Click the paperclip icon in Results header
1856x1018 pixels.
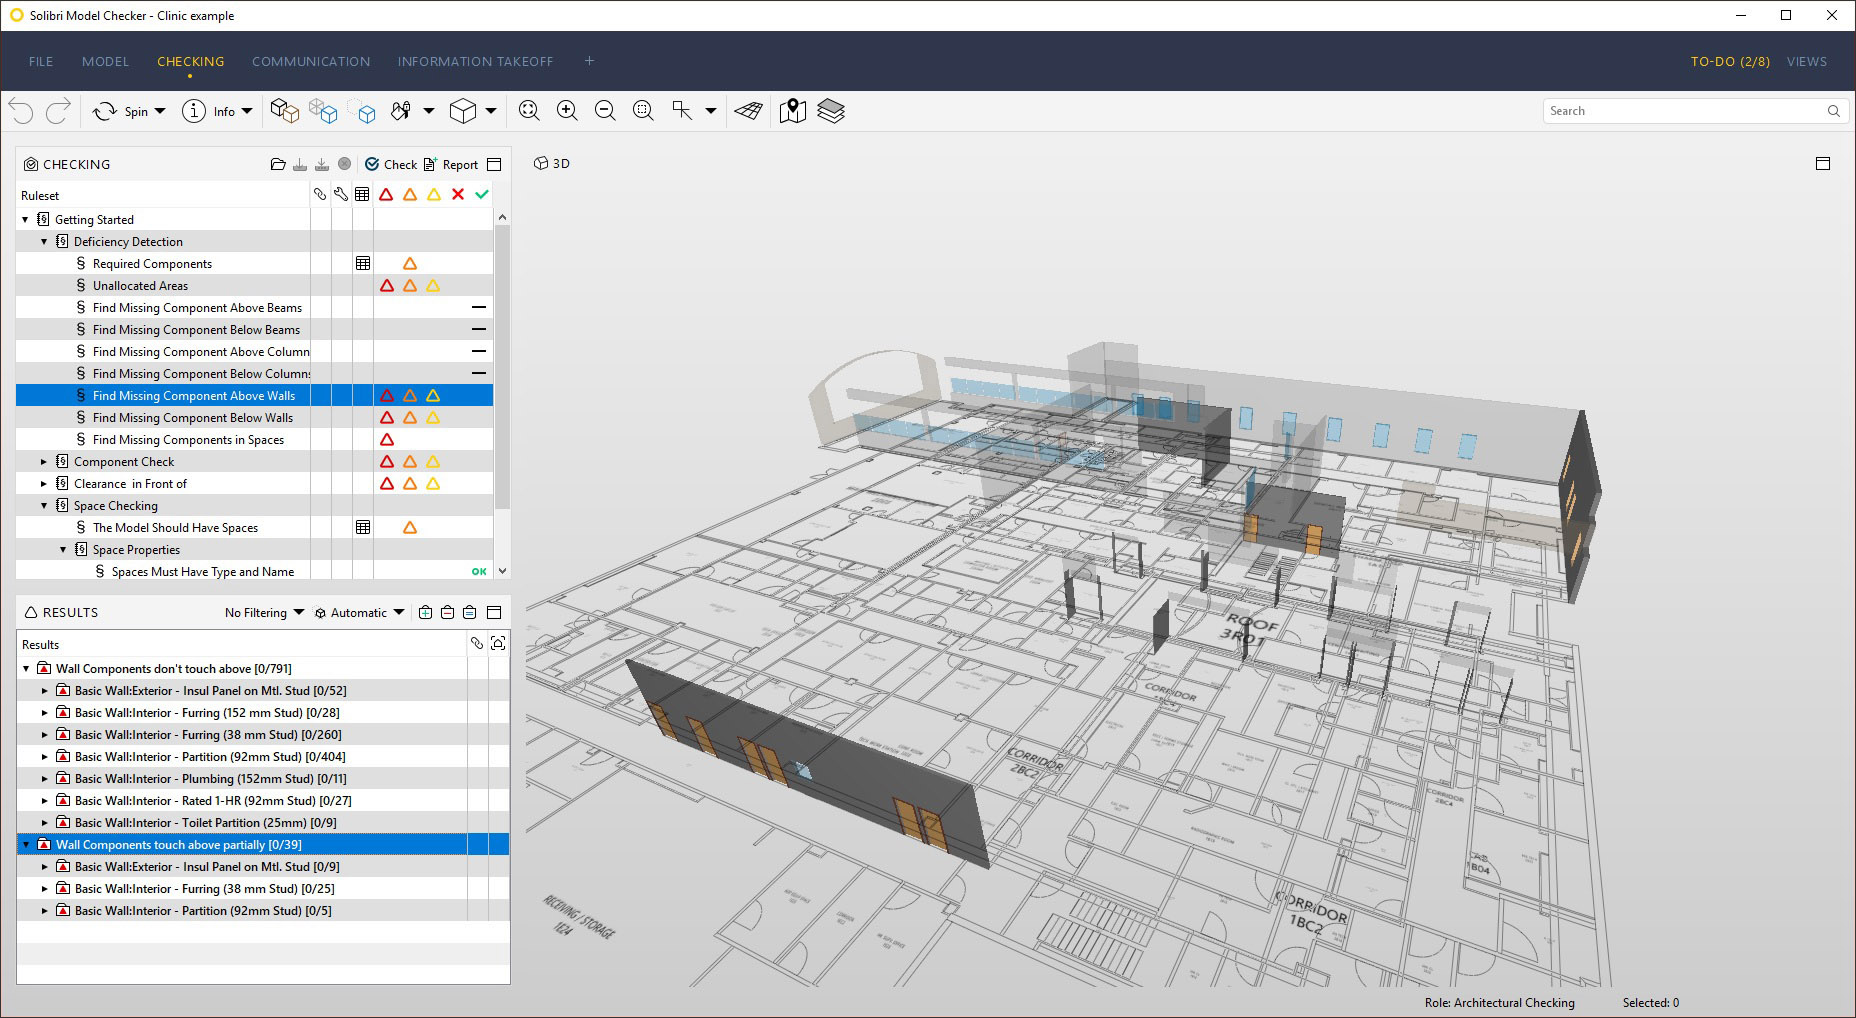point(477,644)
